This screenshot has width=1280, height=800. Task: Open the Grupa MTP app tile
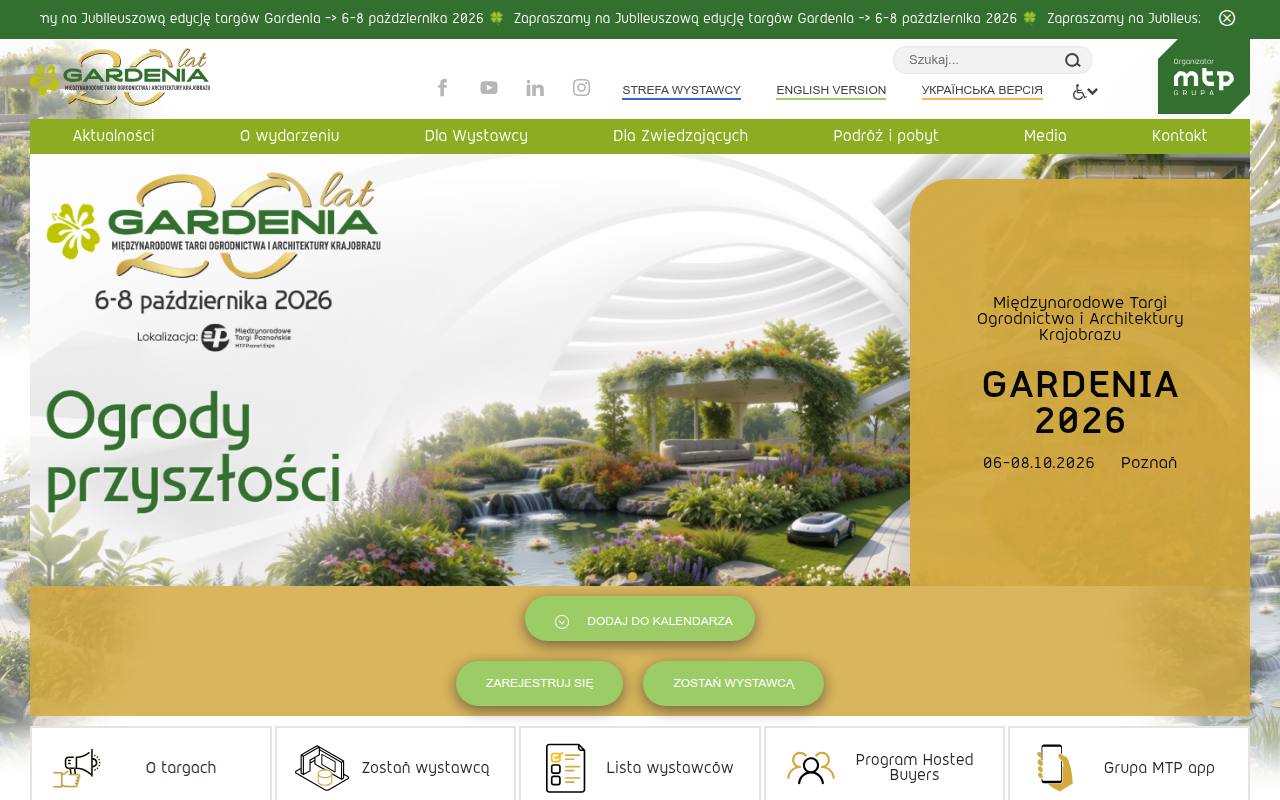1129,763
